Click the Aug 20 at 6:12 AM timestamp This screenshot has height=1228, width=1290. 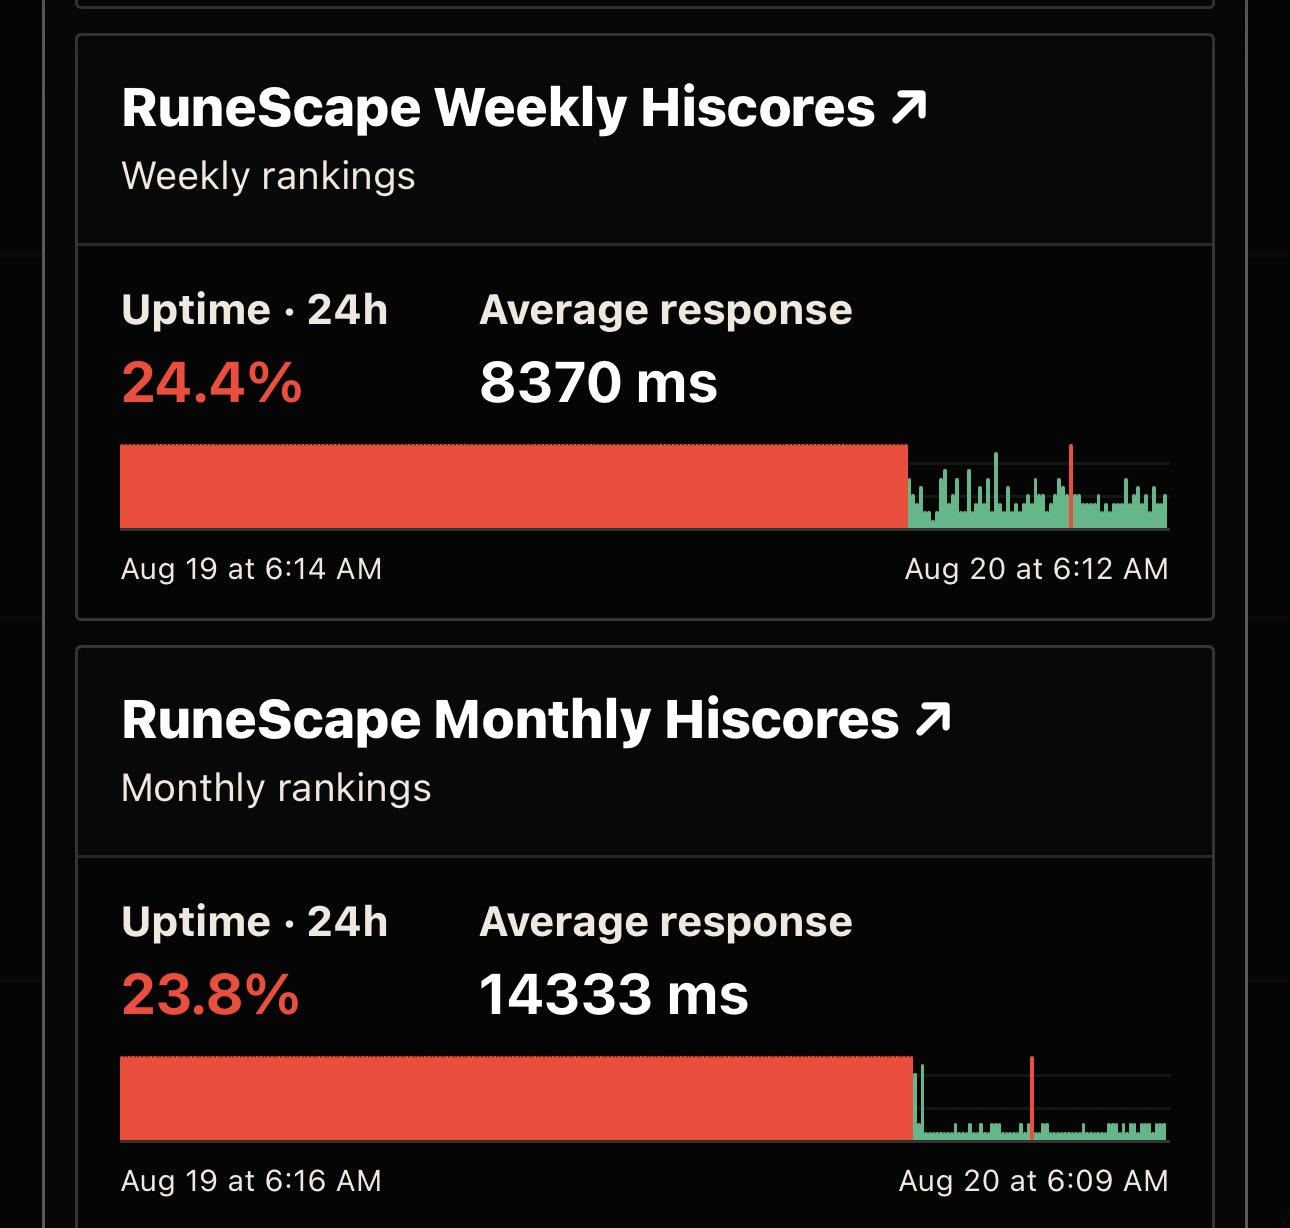[x=1037, y=569]
